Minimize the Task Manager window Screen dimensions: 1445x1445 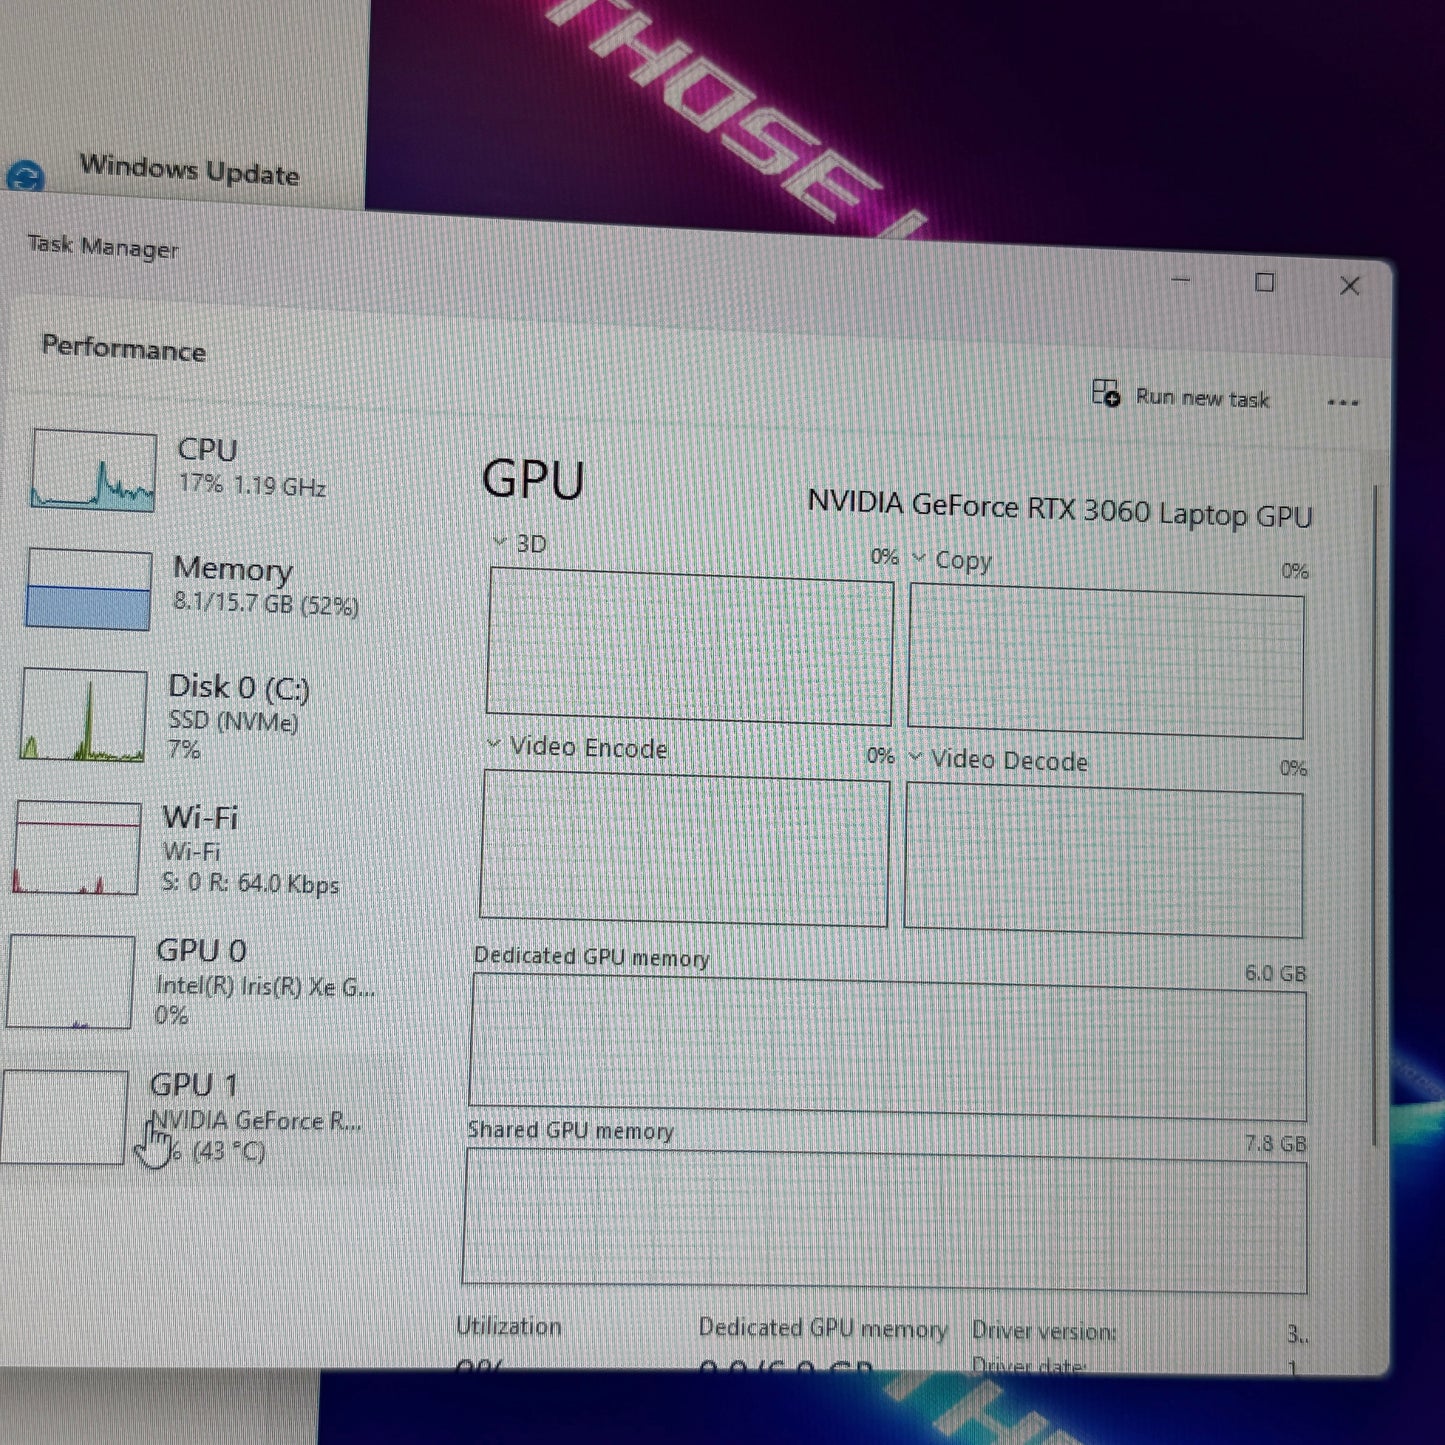1181,280
